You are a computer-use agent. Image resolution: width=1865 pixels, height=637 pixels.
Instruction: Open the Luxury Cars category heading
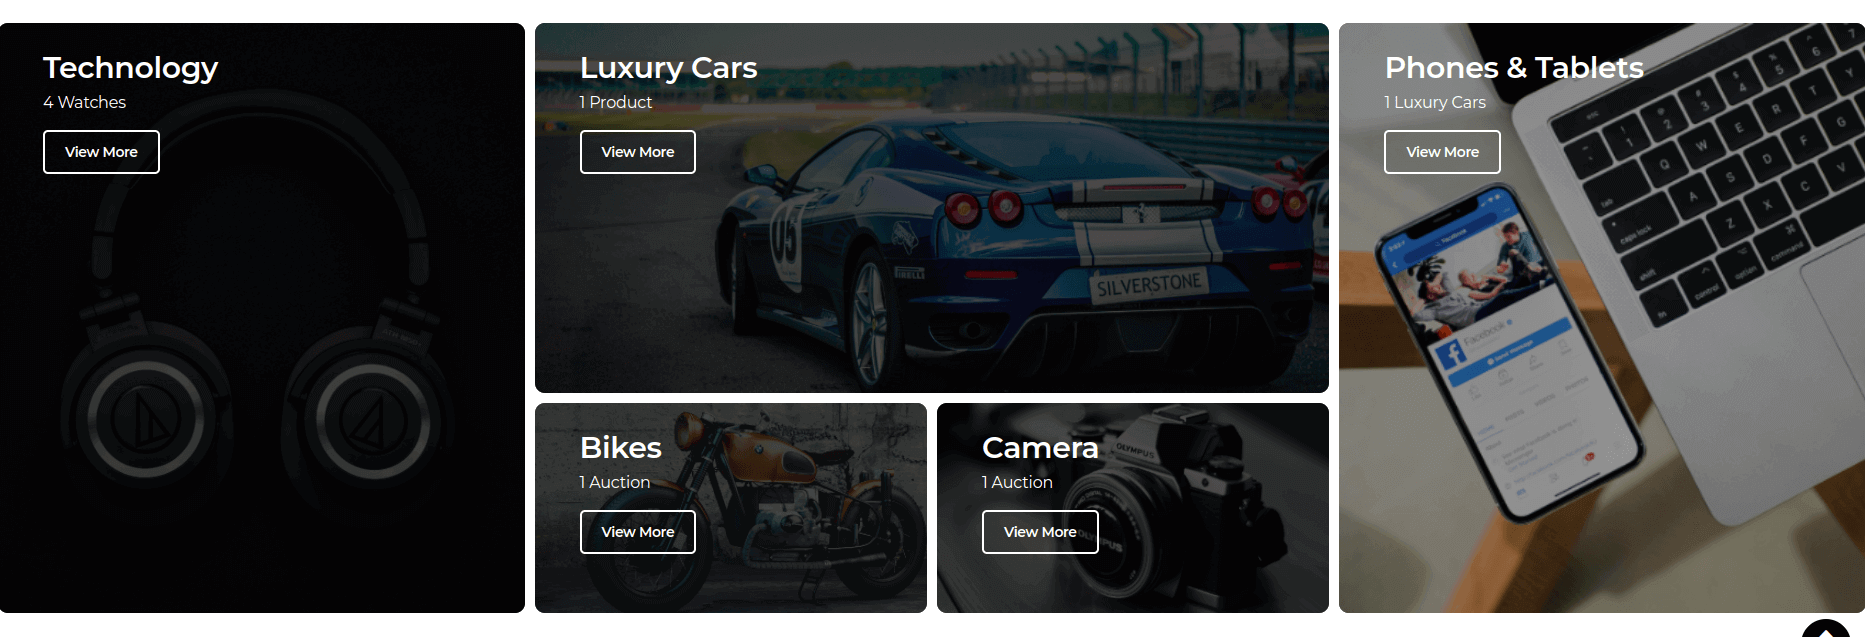point(669,68)
